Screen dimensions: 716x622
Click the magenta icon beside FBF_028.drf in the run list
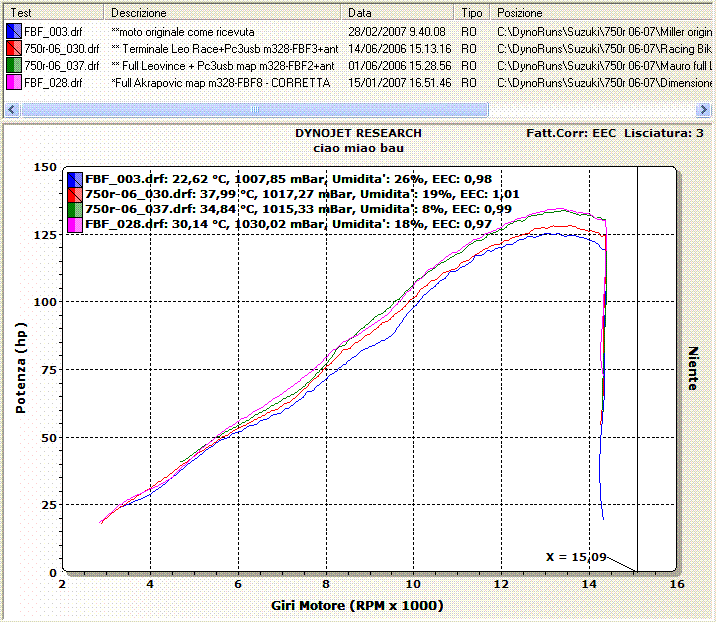click(x=14, y=82)
